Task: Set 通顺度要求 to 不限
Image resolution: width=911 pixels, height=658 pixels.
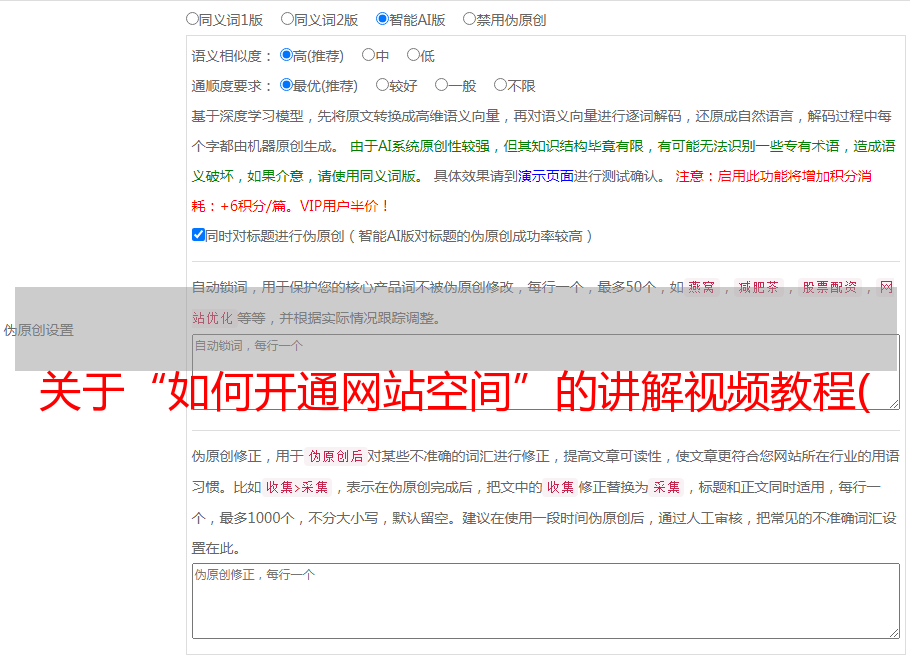Action: click(x=500, y=85)
